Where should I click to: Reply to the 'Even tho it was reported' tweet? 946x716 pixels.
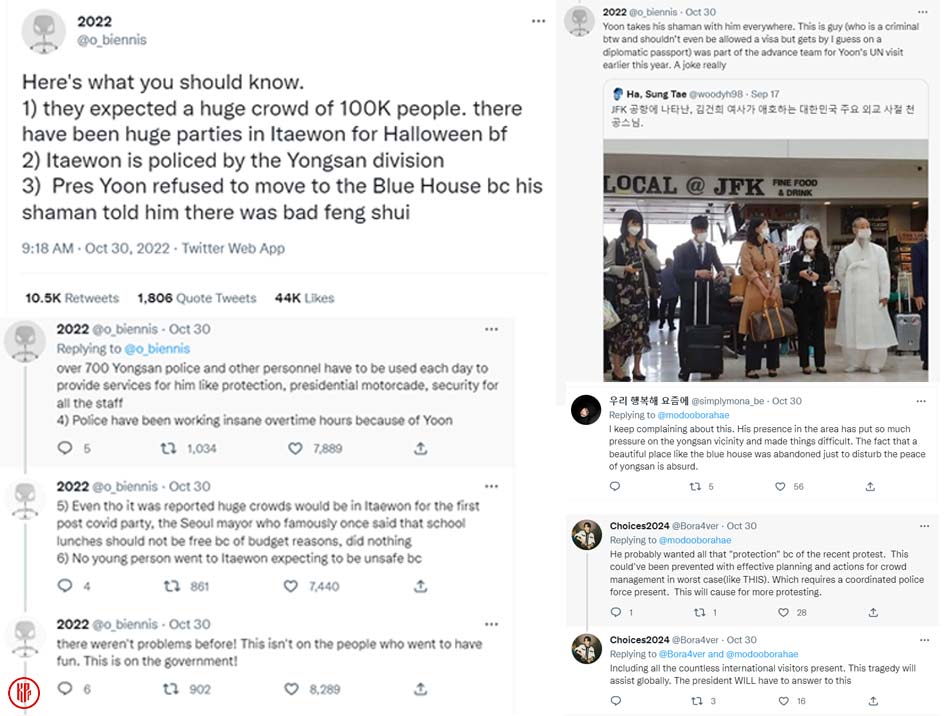coord(66,586)
